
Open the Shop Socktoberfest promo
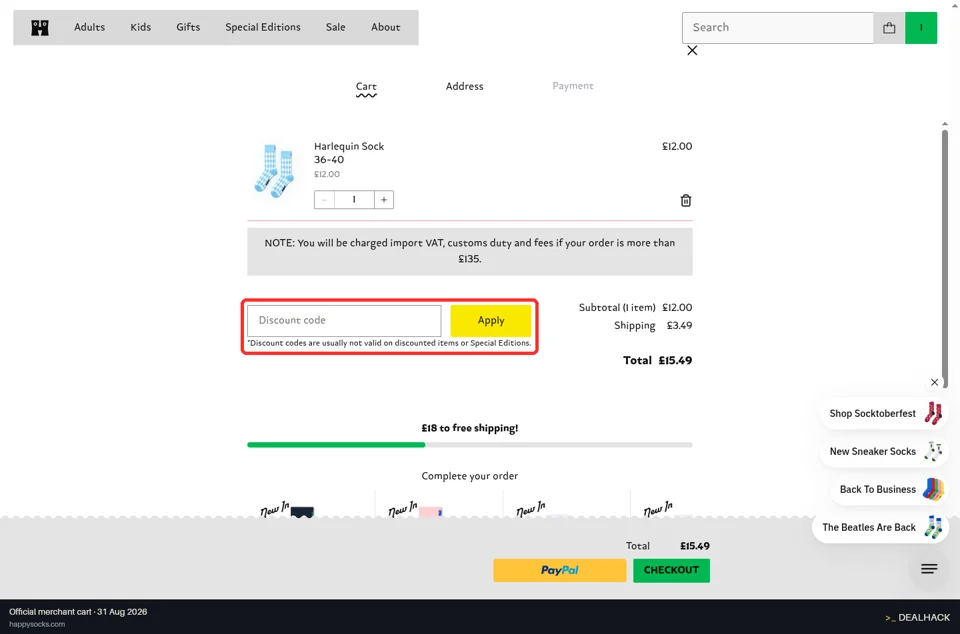pyautogui.click(x=883, y=413)
